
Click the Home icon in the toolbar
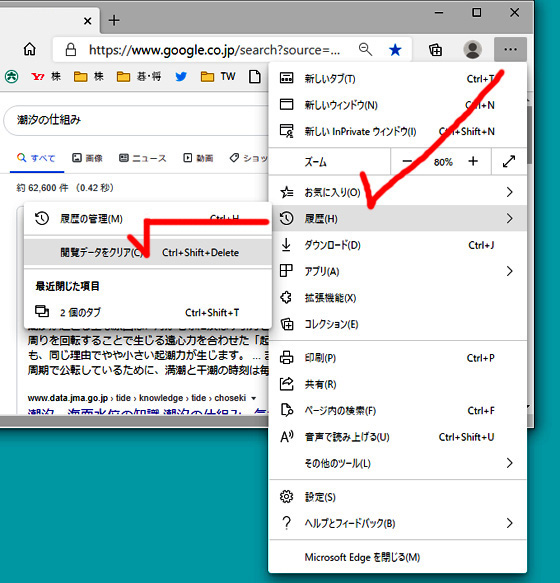(x=30, y=49)
